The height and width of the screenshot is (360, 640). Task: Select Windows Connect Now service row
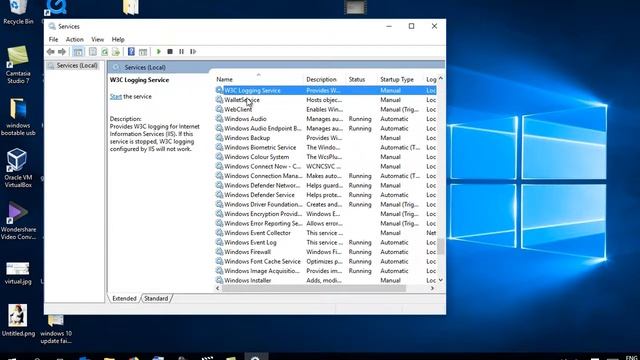326,167
